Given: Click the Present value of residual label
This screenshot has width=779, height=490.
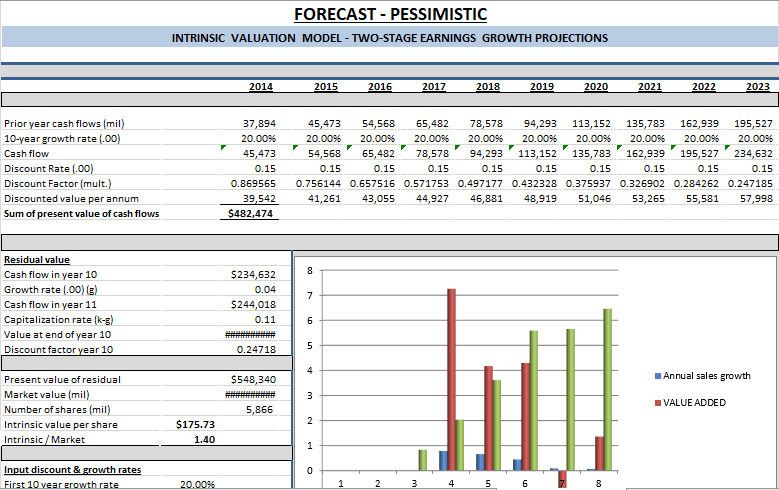Looking at the screenshot, I should (x=62, y=379).
